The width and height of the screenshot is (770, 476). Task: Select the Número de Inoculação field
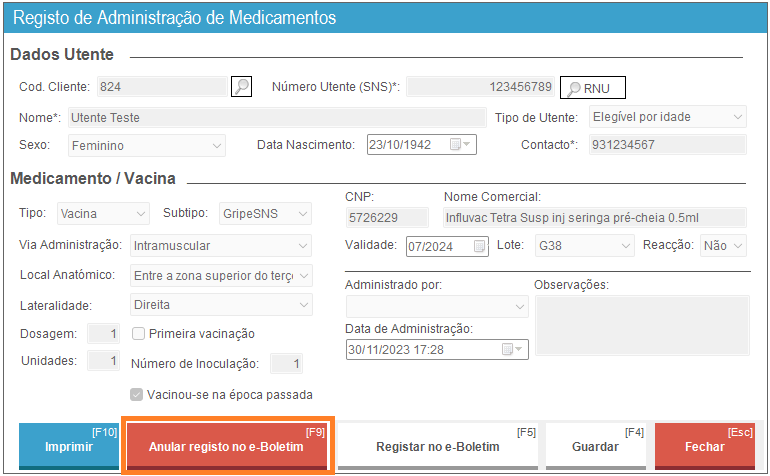[286, 364]
